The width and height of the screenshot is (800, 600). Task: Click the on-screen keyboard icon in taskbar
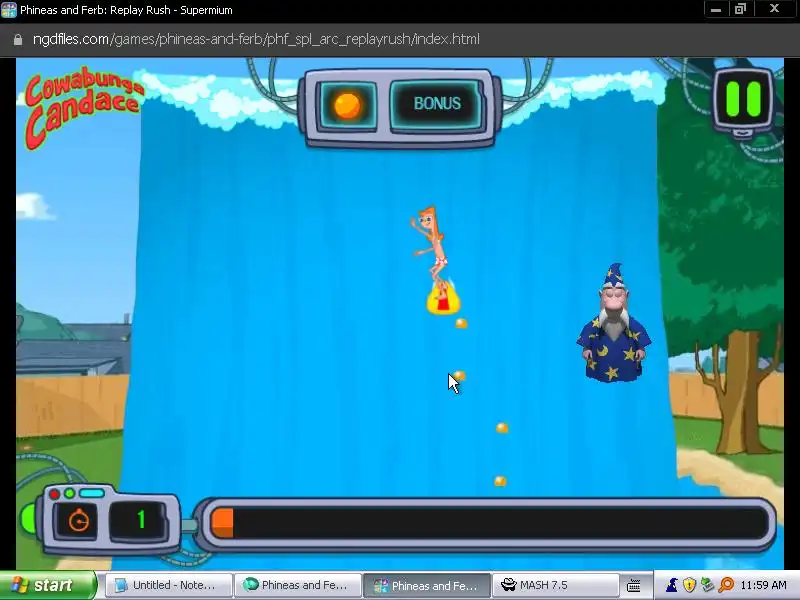tap(633, 586)
